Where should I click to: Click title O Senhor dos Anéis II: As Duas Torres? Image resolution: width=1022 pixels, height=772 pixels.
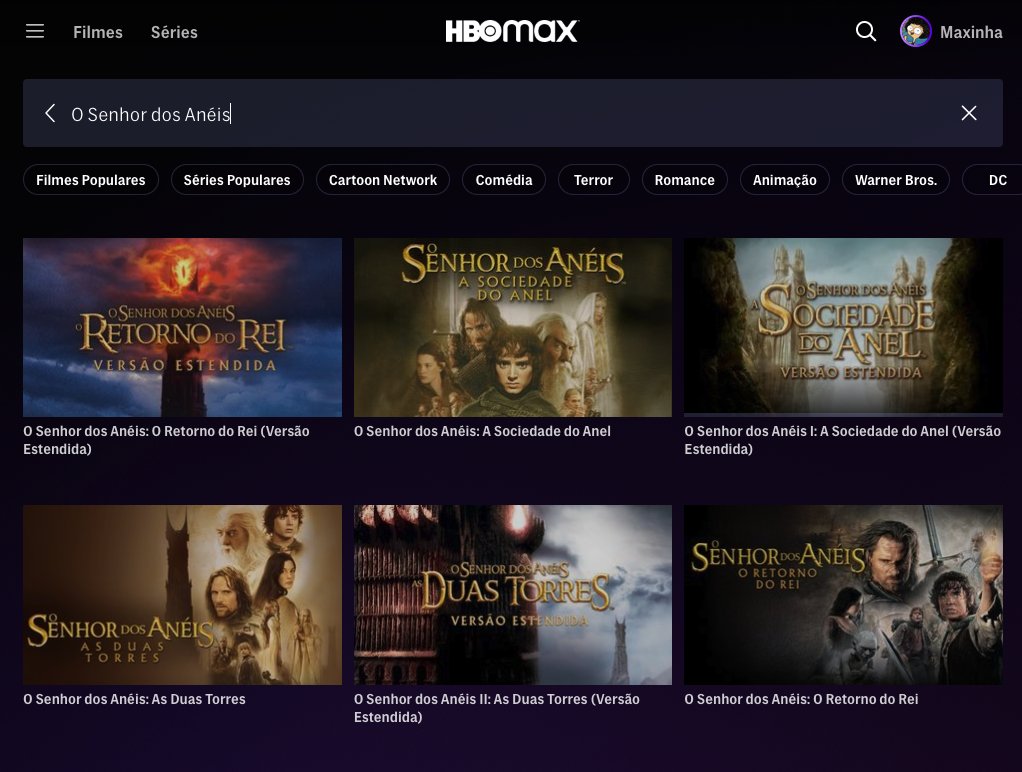(x=497, y=708)
